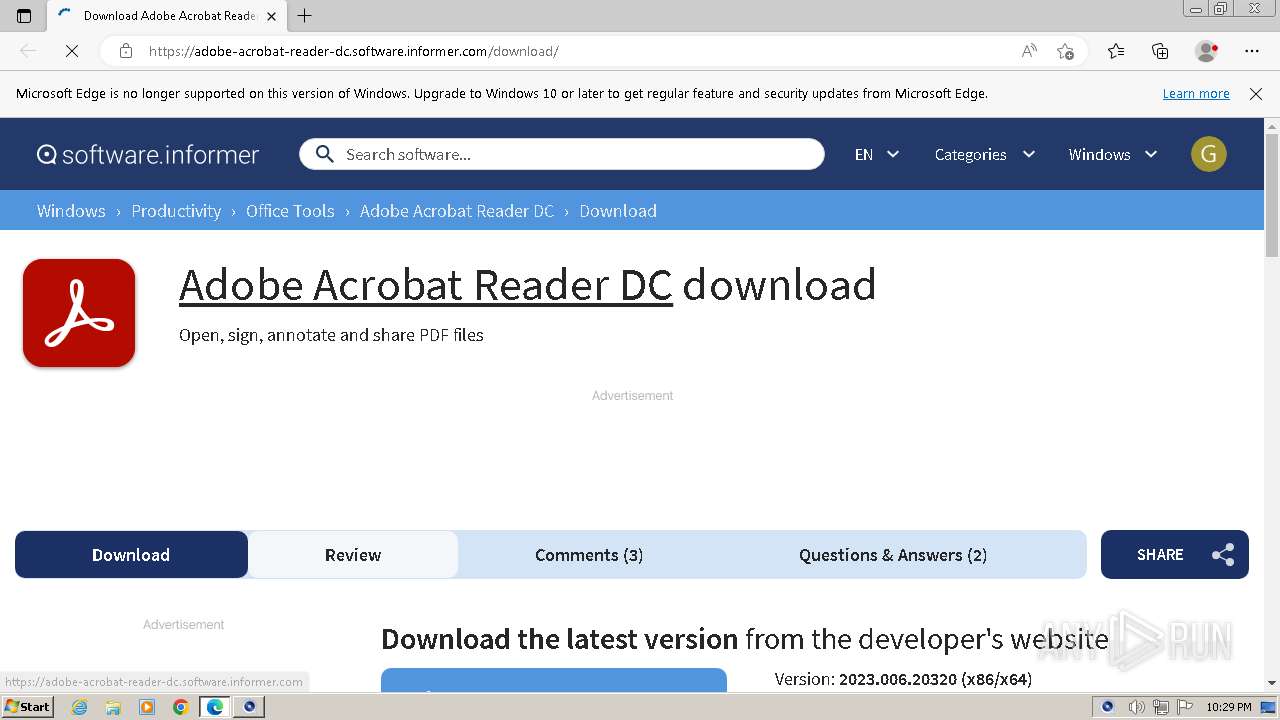Click Adobe Acrobat Reader DC title link
This screenshot has width=1280, height=720.
pyautogui.click(x=426, y=285)
